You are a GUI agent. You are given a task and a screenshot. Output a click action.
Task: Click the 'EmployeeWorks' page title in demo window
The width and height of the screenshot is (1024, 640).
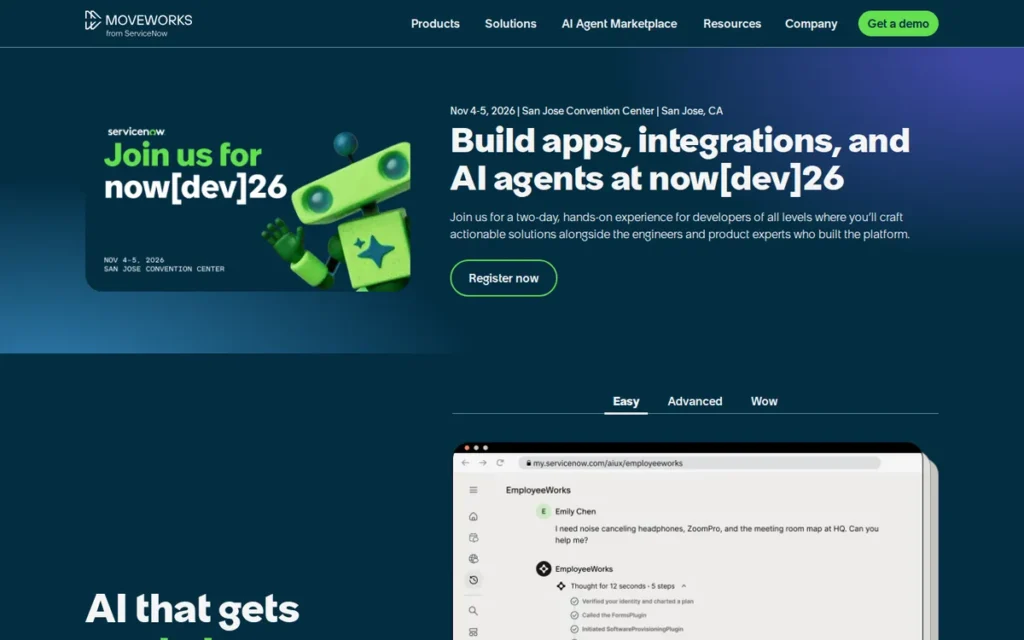click(x=538, y=490)
